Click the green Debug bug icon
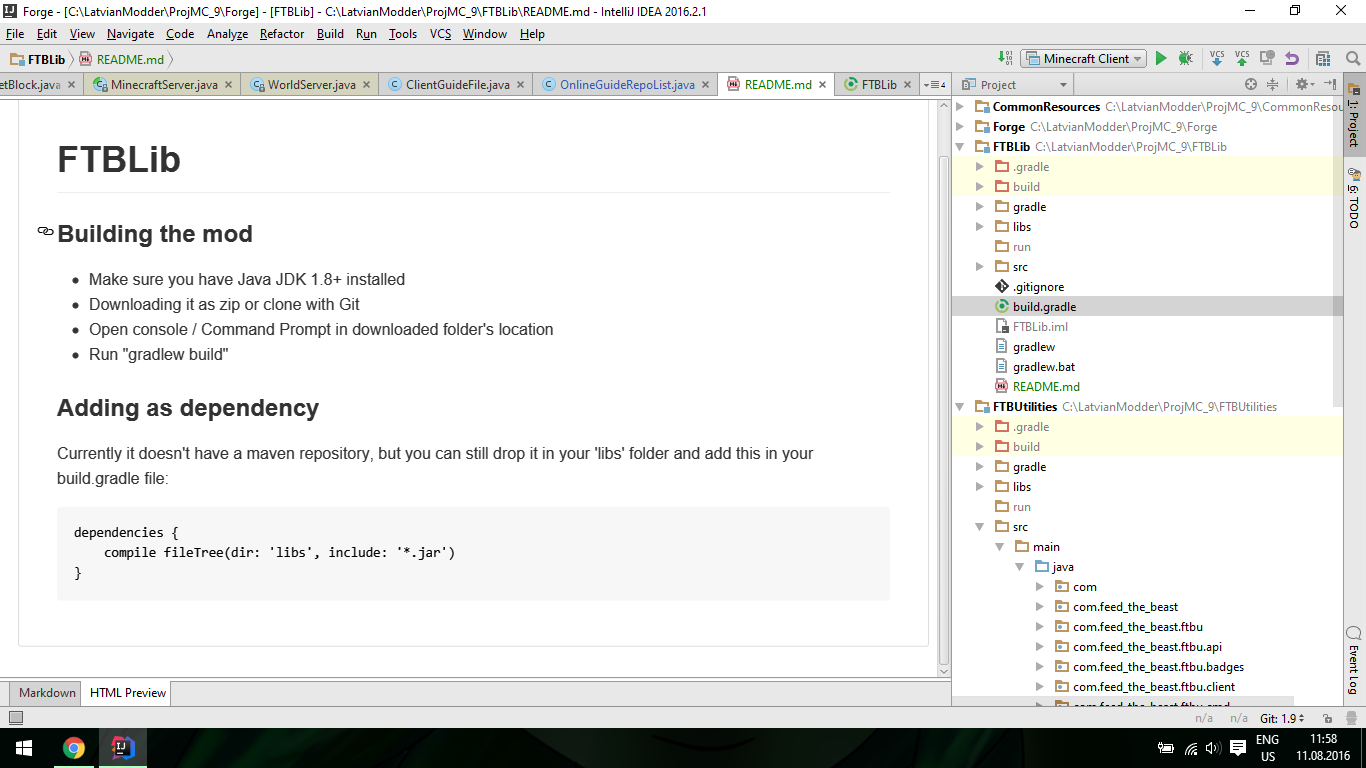This screenshot has width=1366, height=768. (x=1185, y=59)
